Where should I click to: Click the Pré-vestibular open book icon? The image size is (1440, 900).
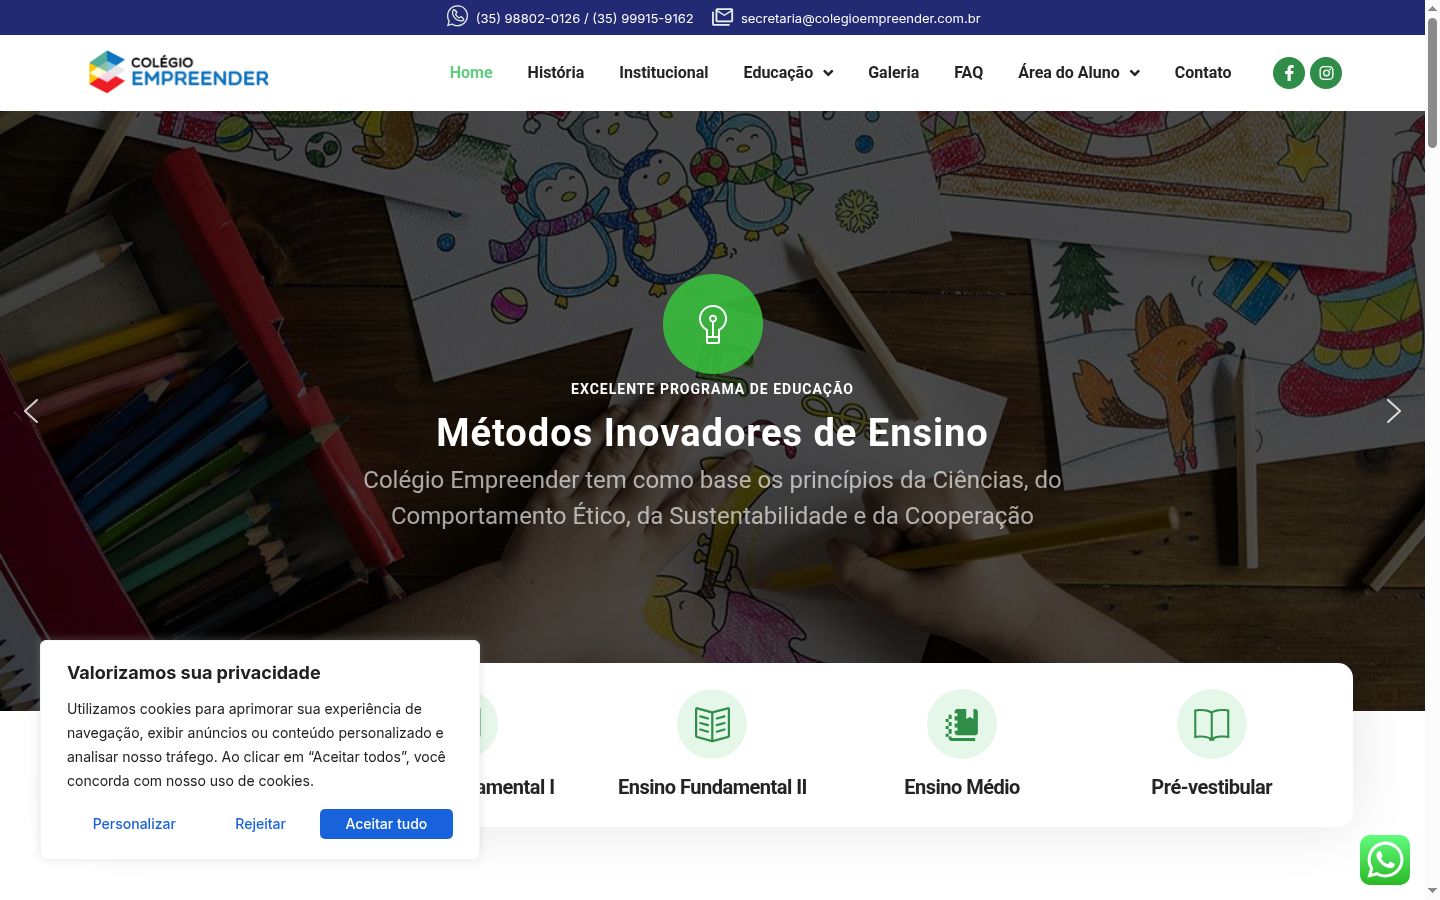click(x=1212, y=724)
